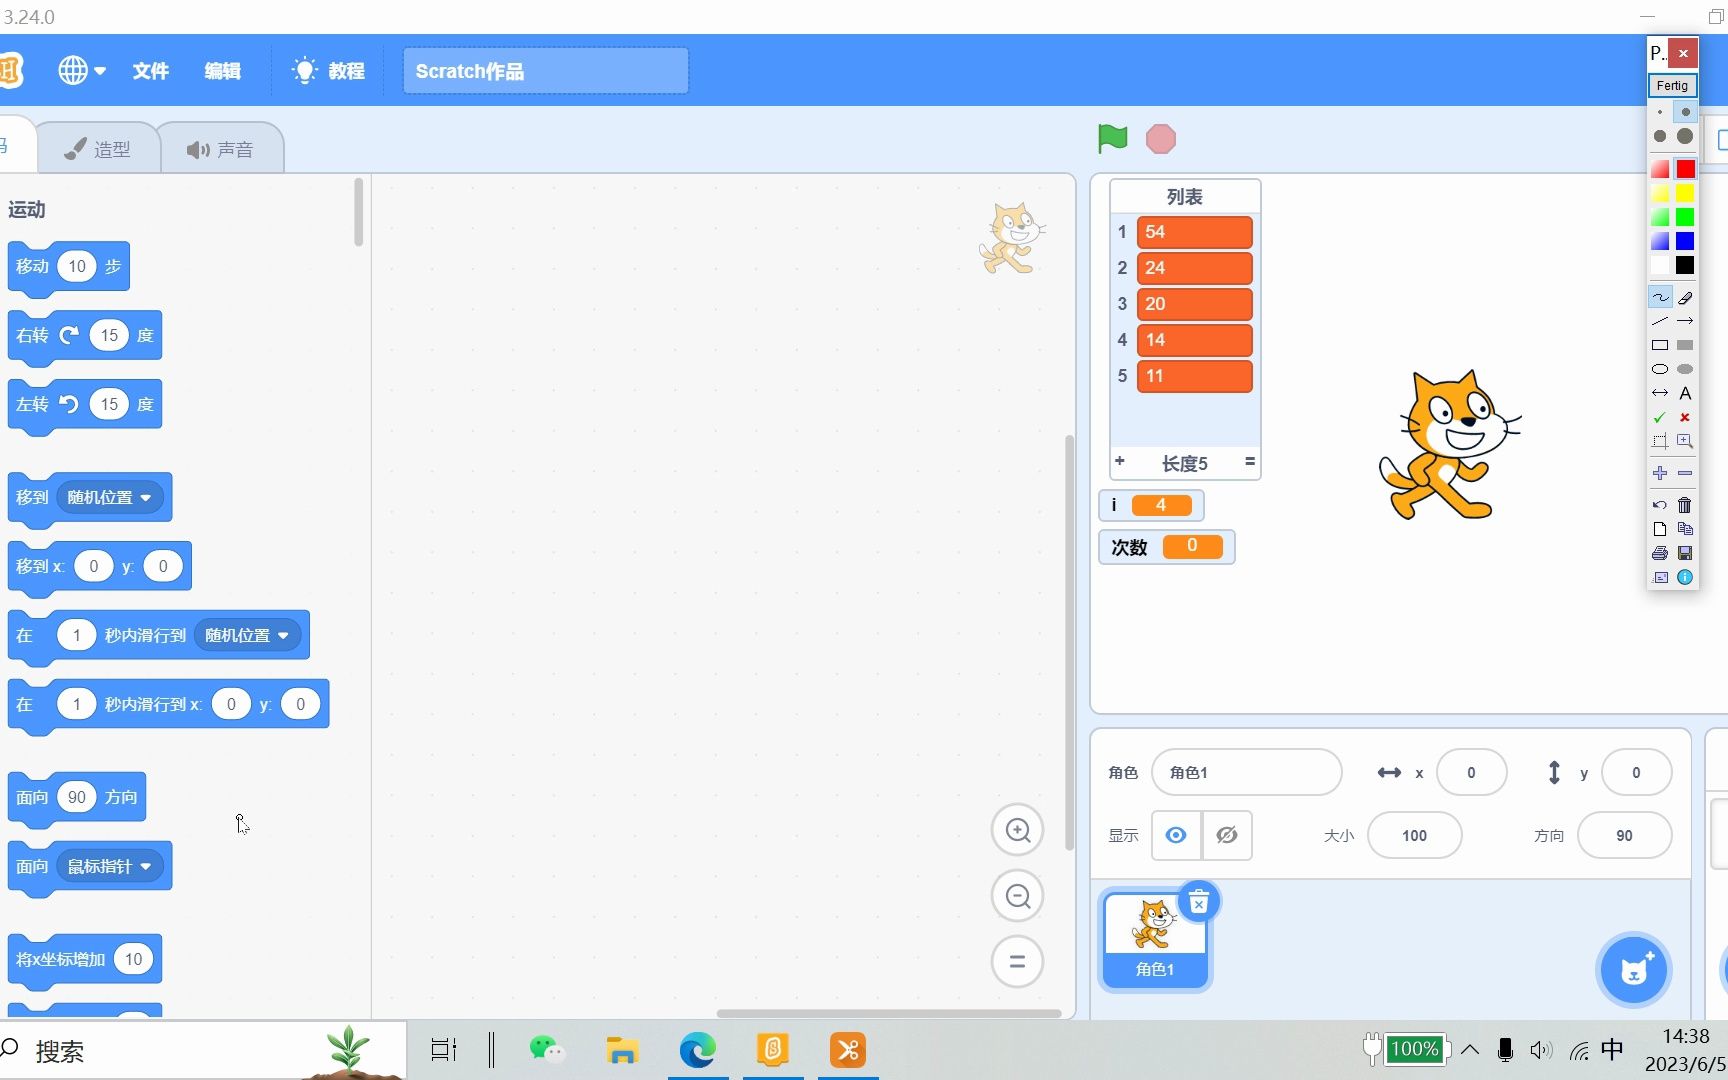Screen dimensions: 1728x1080
Task: Open the 随机位置 dropdown in 移到 block
Action: click(x=111, y=497)
